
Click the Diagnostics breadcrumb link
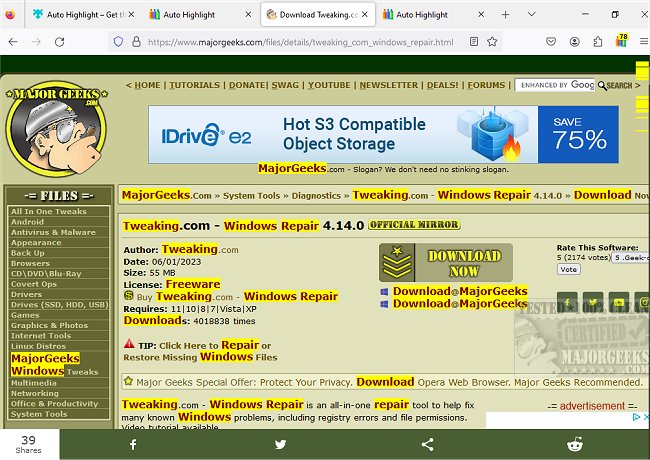(x=316, y=196)
